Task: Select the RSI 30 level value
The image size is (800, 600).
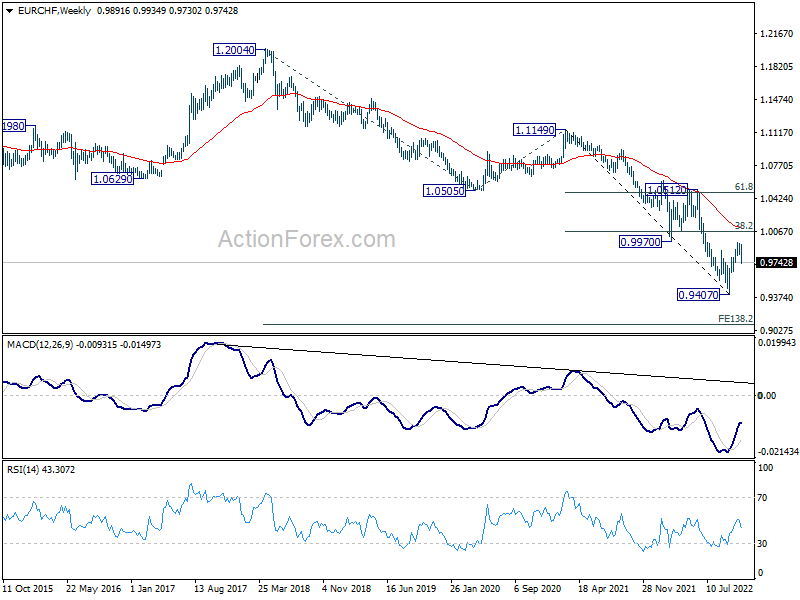Action: coord(762,544)
